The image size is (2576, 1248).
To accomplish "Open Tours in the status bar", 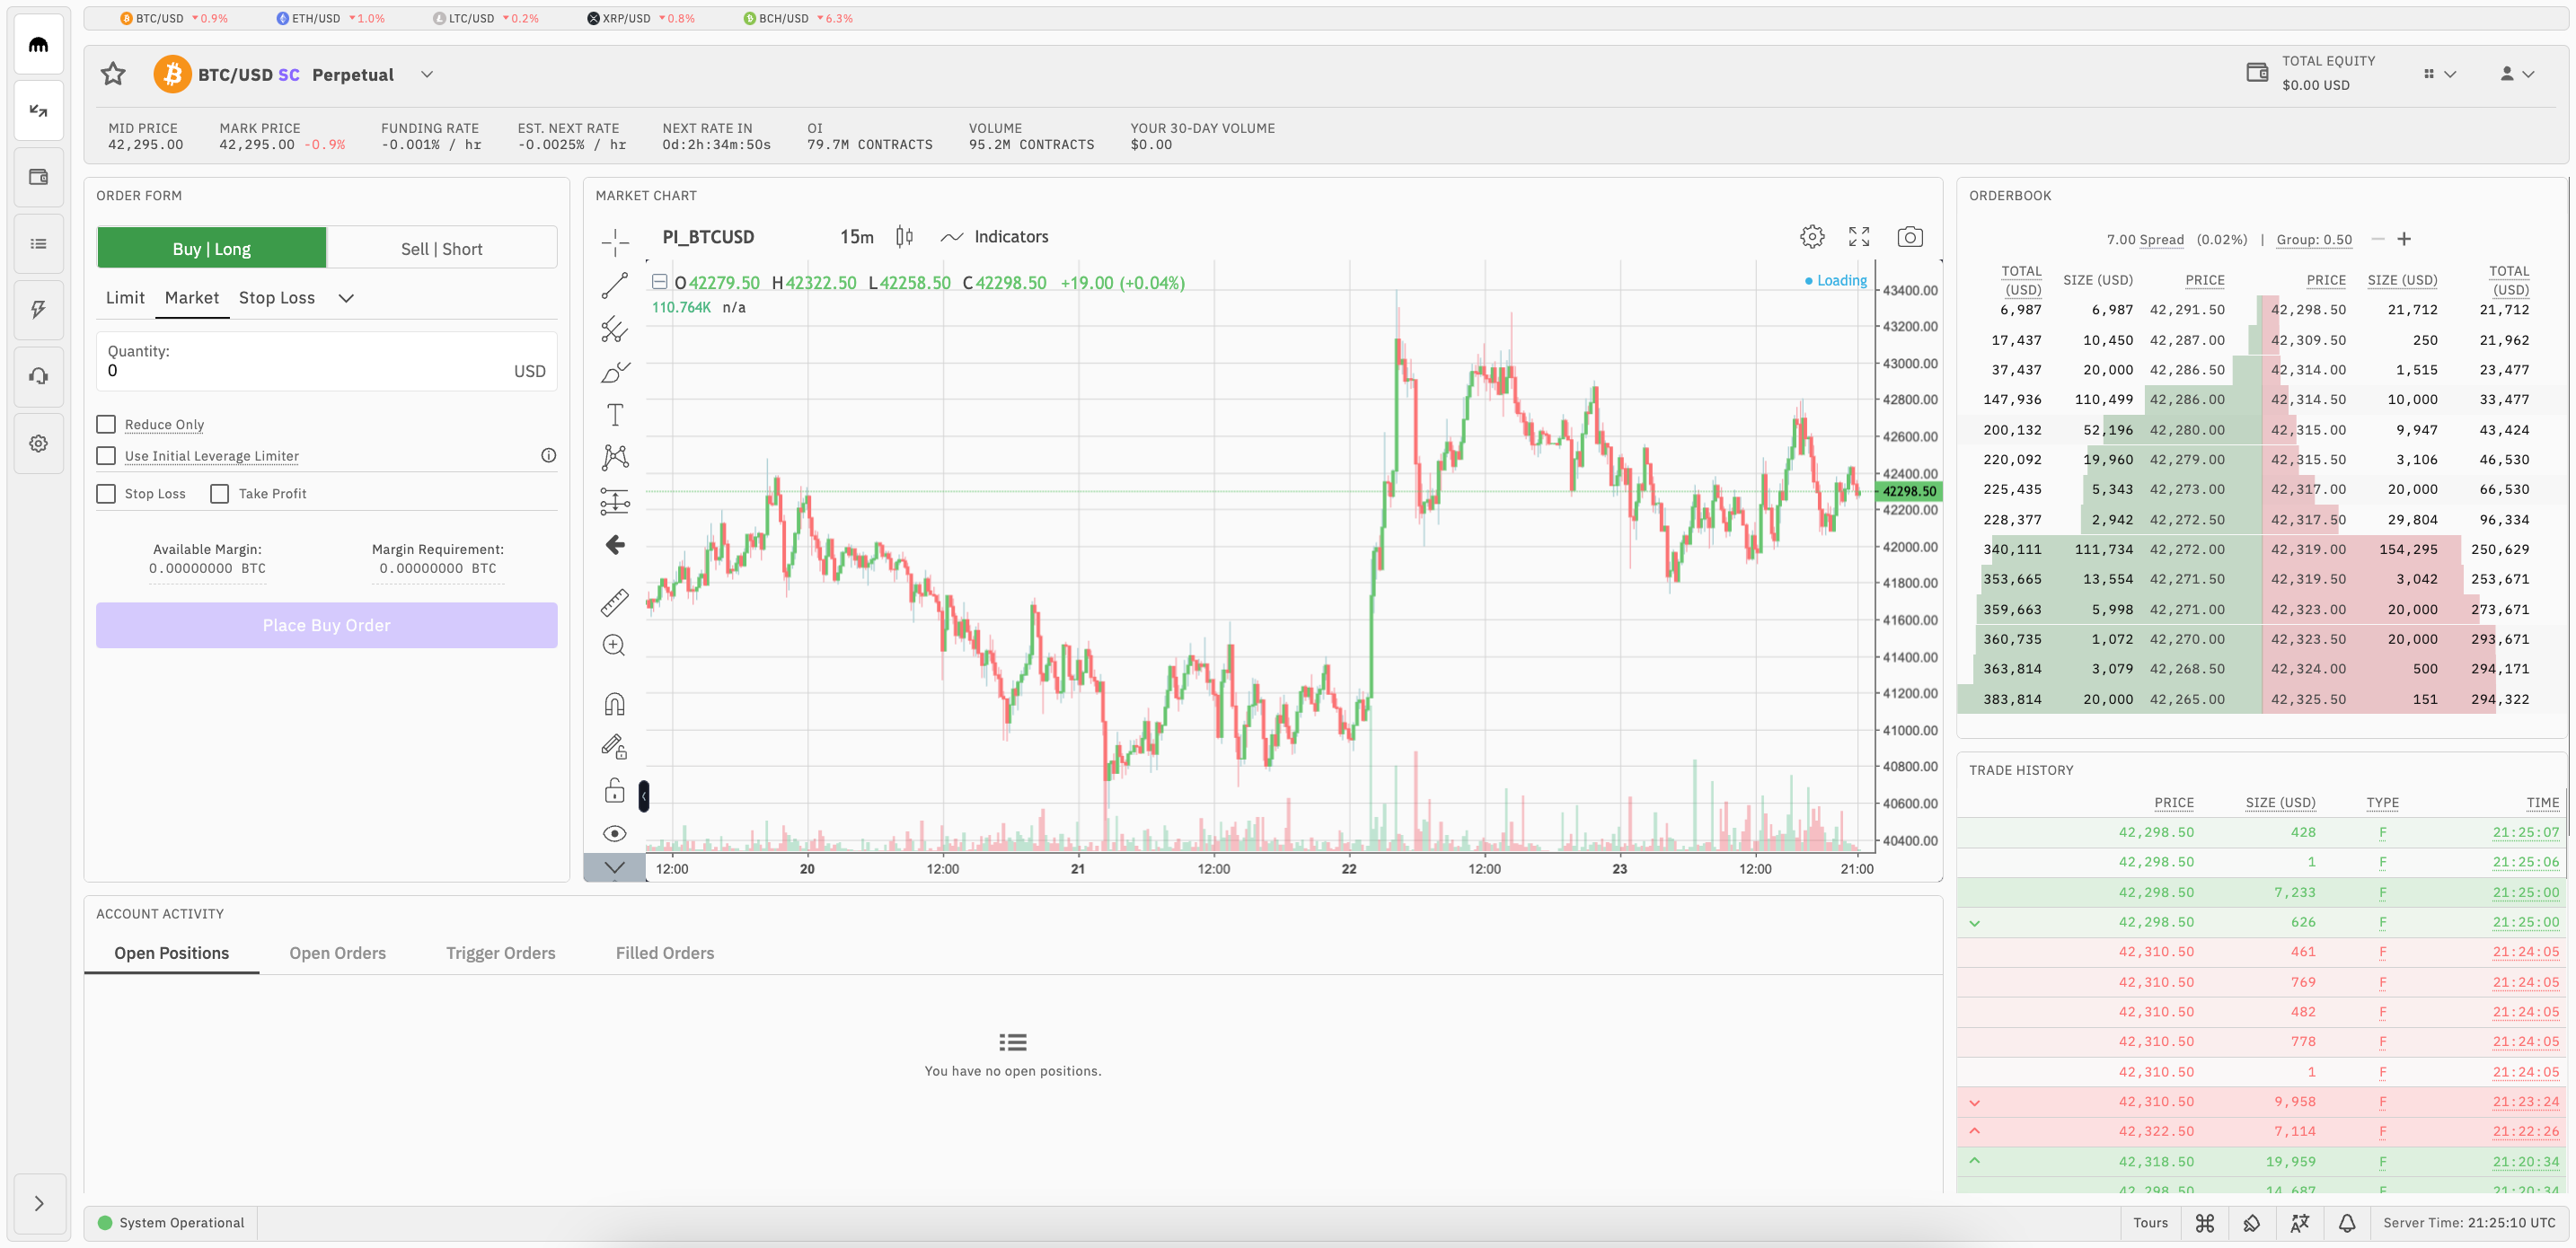I will click(x=2151, y=1223).
